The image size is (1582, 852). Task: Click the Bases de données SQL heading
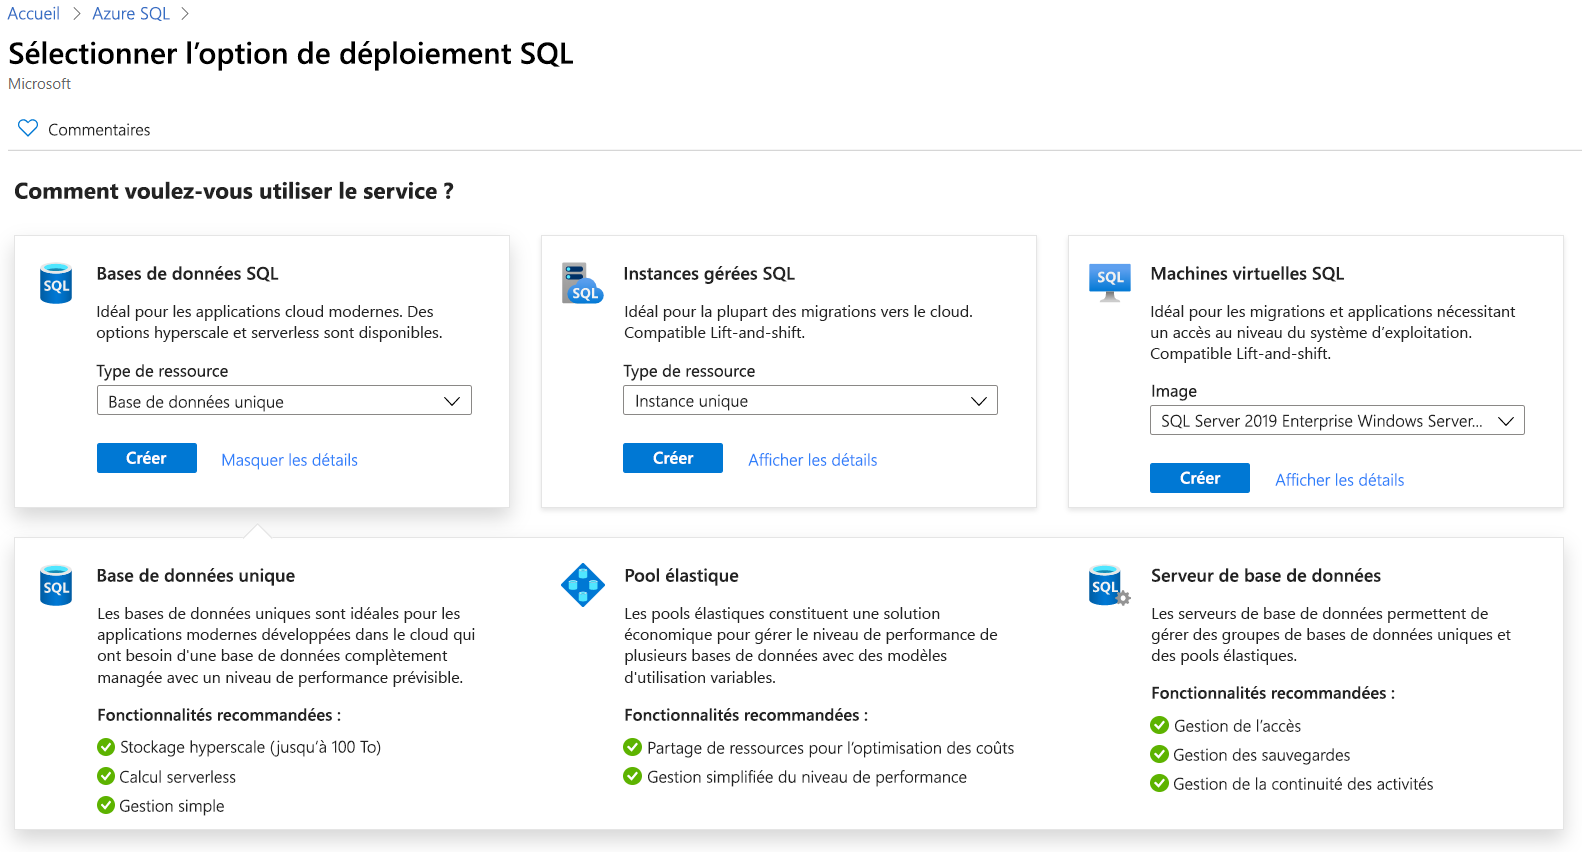click(x=188, y=274)
